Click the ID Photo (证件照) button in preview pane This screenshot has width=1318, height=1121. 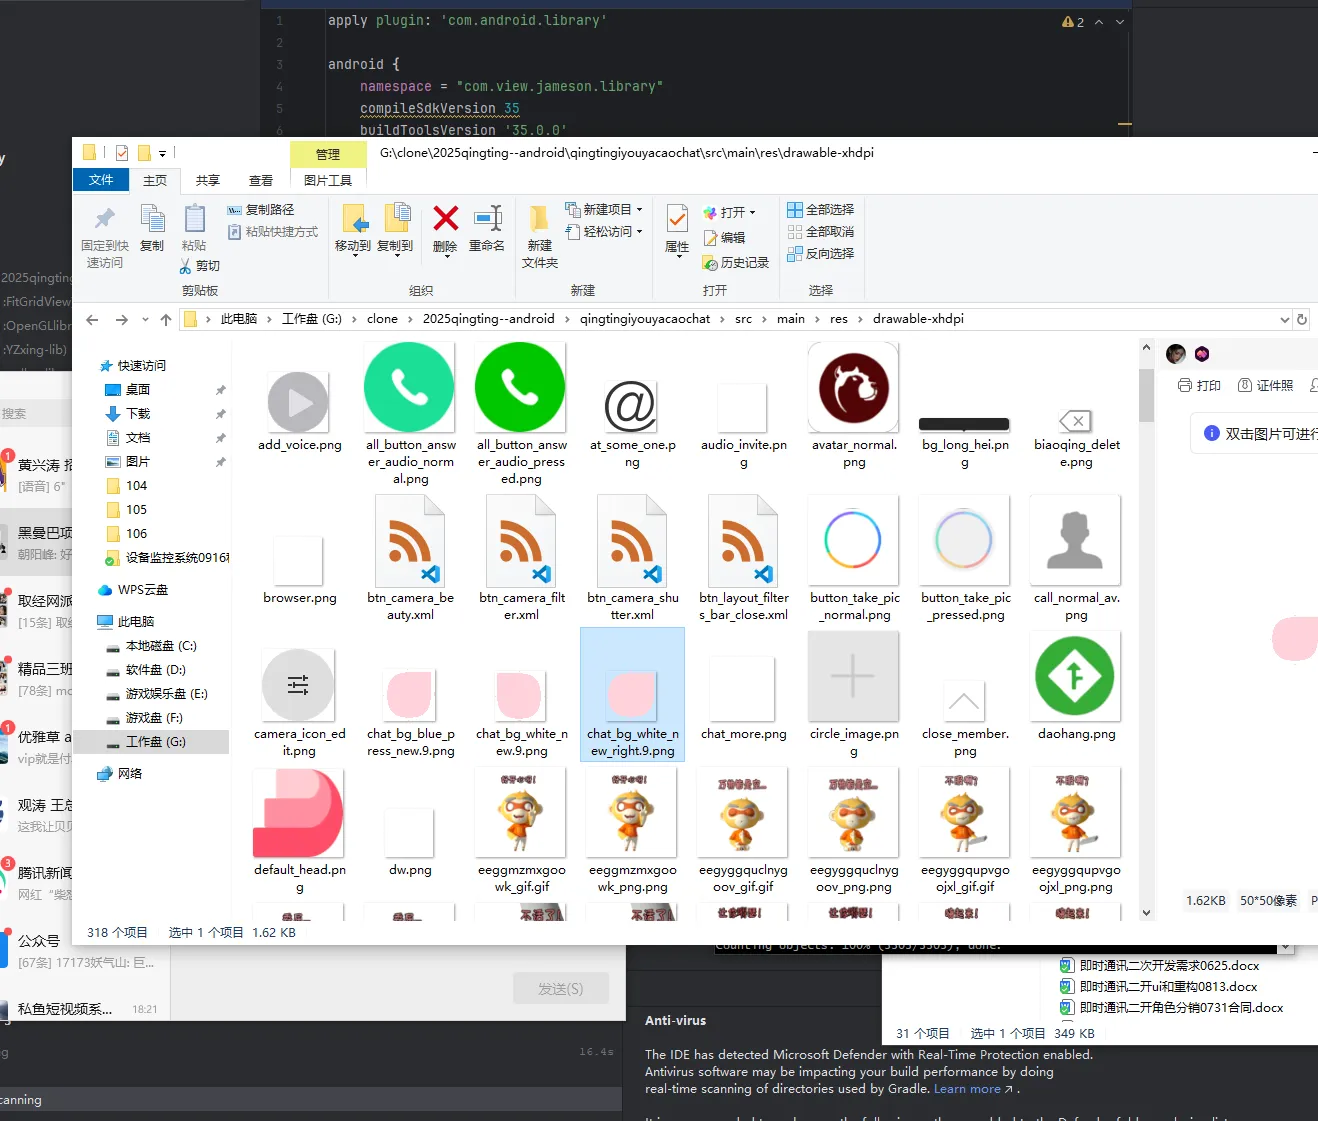pos(1266,385)
